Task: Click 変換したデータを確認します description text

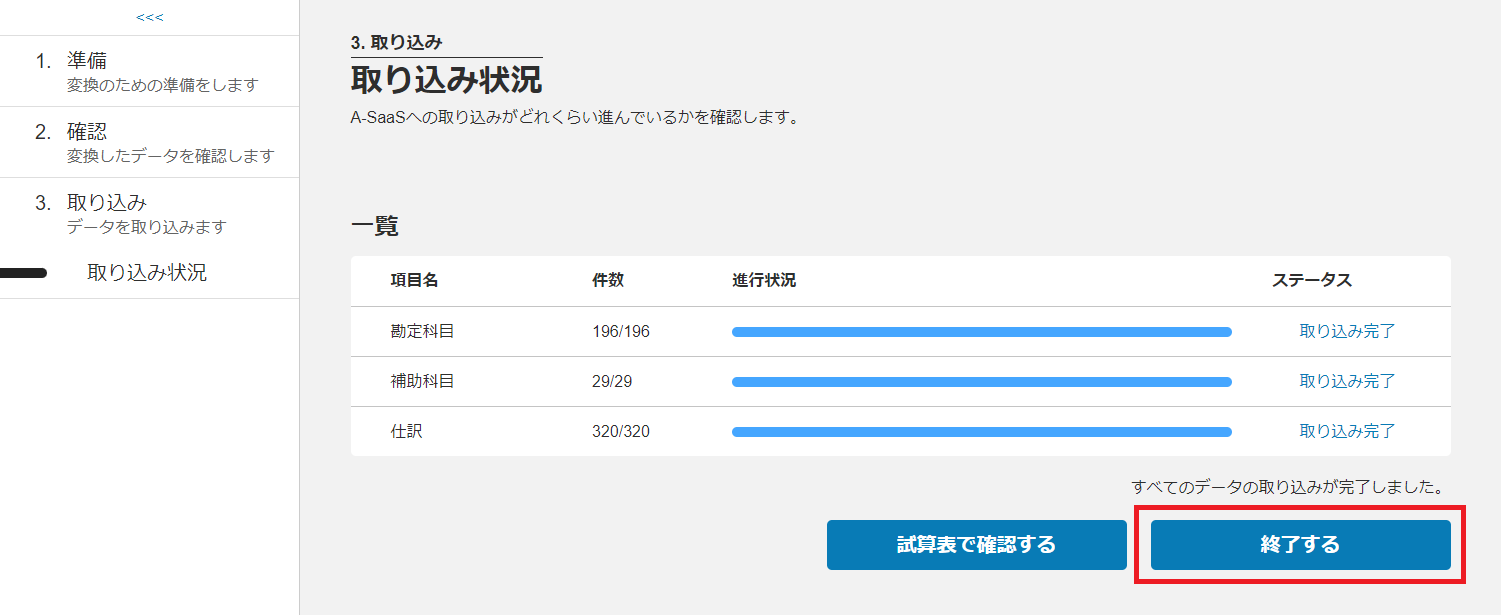Action: [170, 156]
